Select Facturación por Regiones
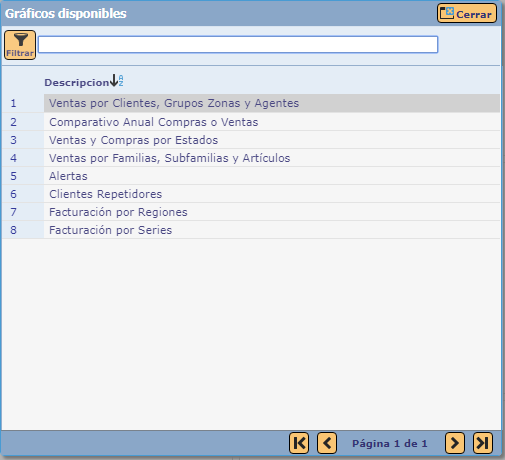 [272, 212]
